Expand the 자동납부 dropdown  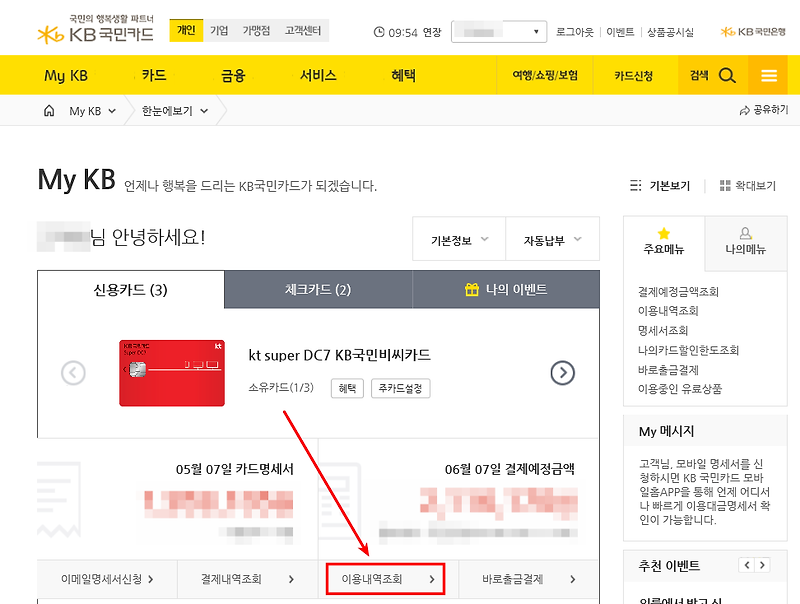(x=553, y=239)
